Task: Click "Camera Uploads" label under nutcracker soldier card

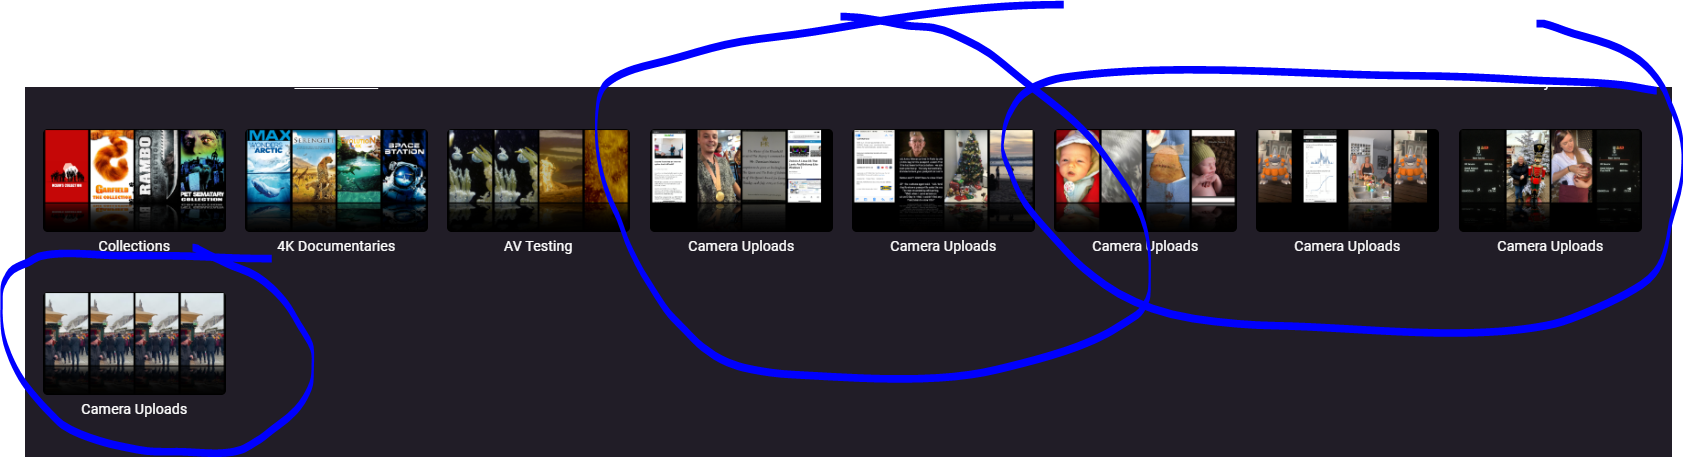Action: (1550, 246)
